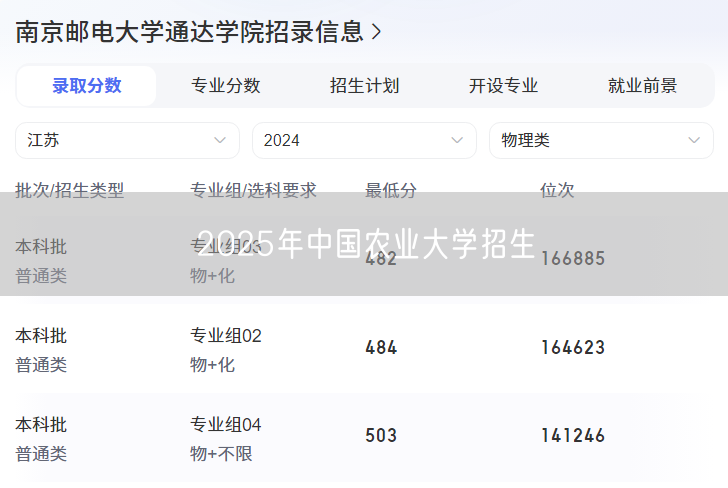Open the 2024 year dropdown
The image size is (728, 488).
click(x=364, y=140)
